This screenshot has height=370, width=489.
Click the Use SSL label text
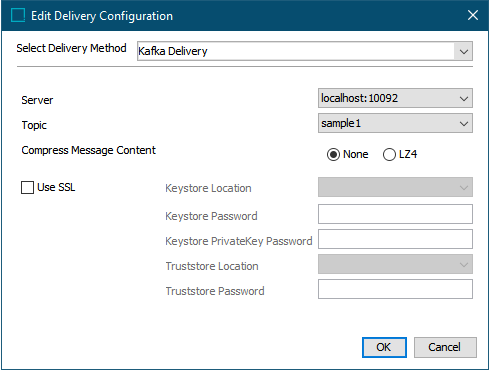56,187
